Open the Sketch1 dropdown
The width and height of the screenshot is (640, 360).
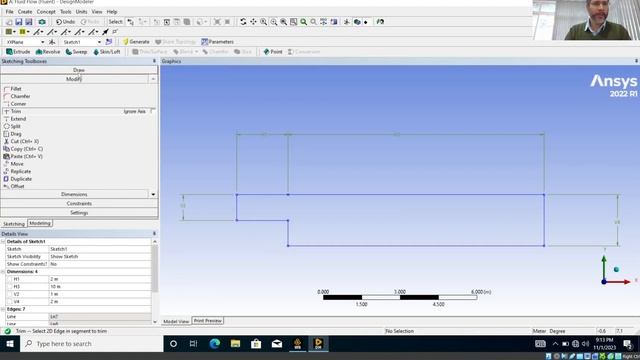click(x=99, y=42)
